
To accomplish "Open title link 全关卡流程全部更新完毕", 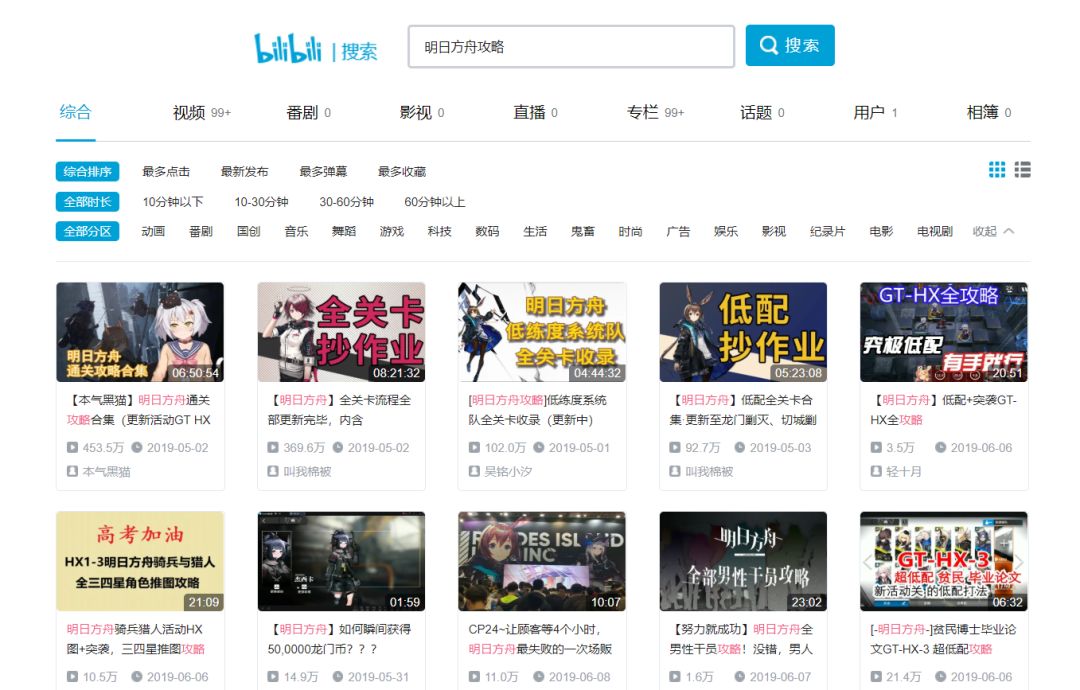I will (339, 410).
